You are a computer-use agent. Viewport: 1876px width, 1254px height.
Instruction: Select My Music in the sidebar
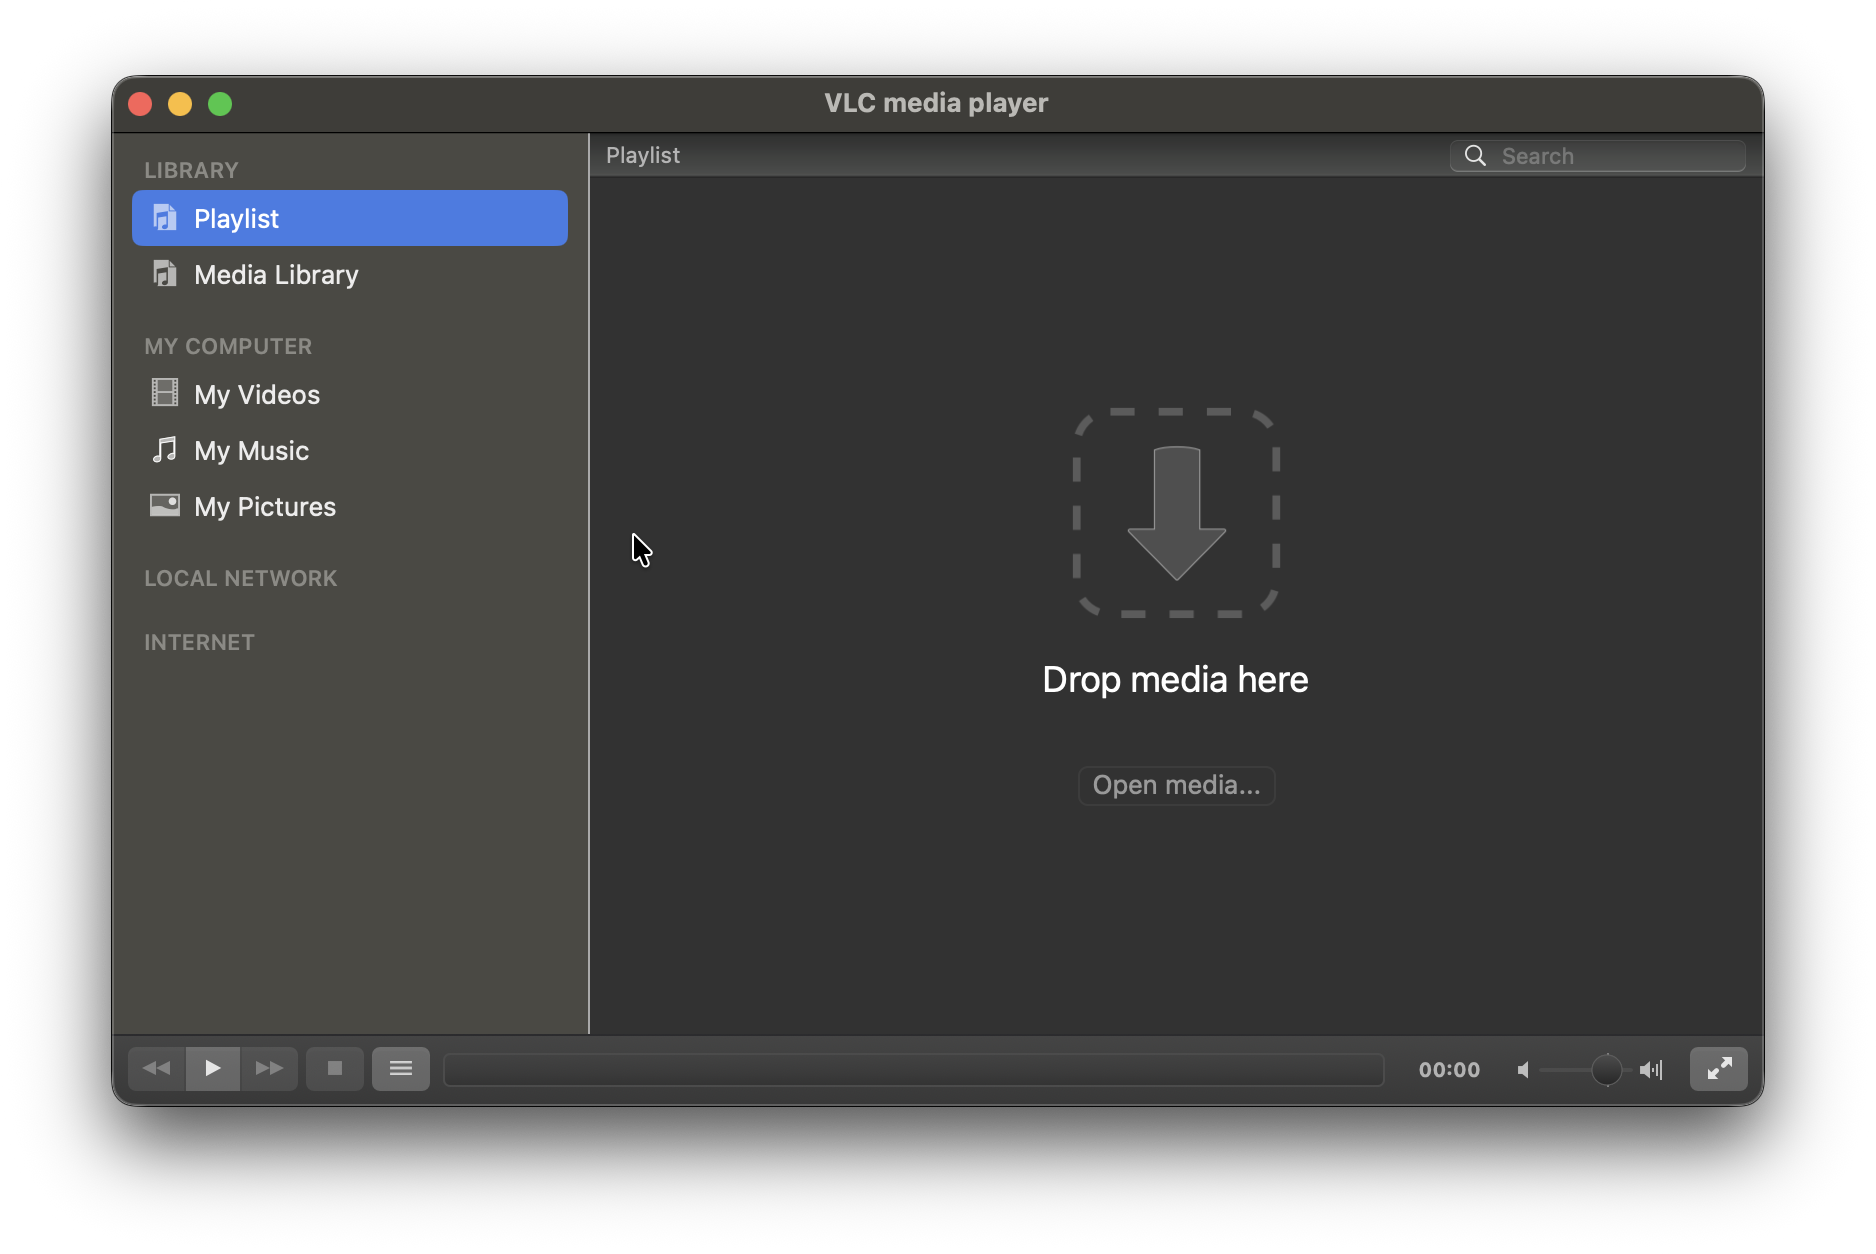tap(251, 451)
